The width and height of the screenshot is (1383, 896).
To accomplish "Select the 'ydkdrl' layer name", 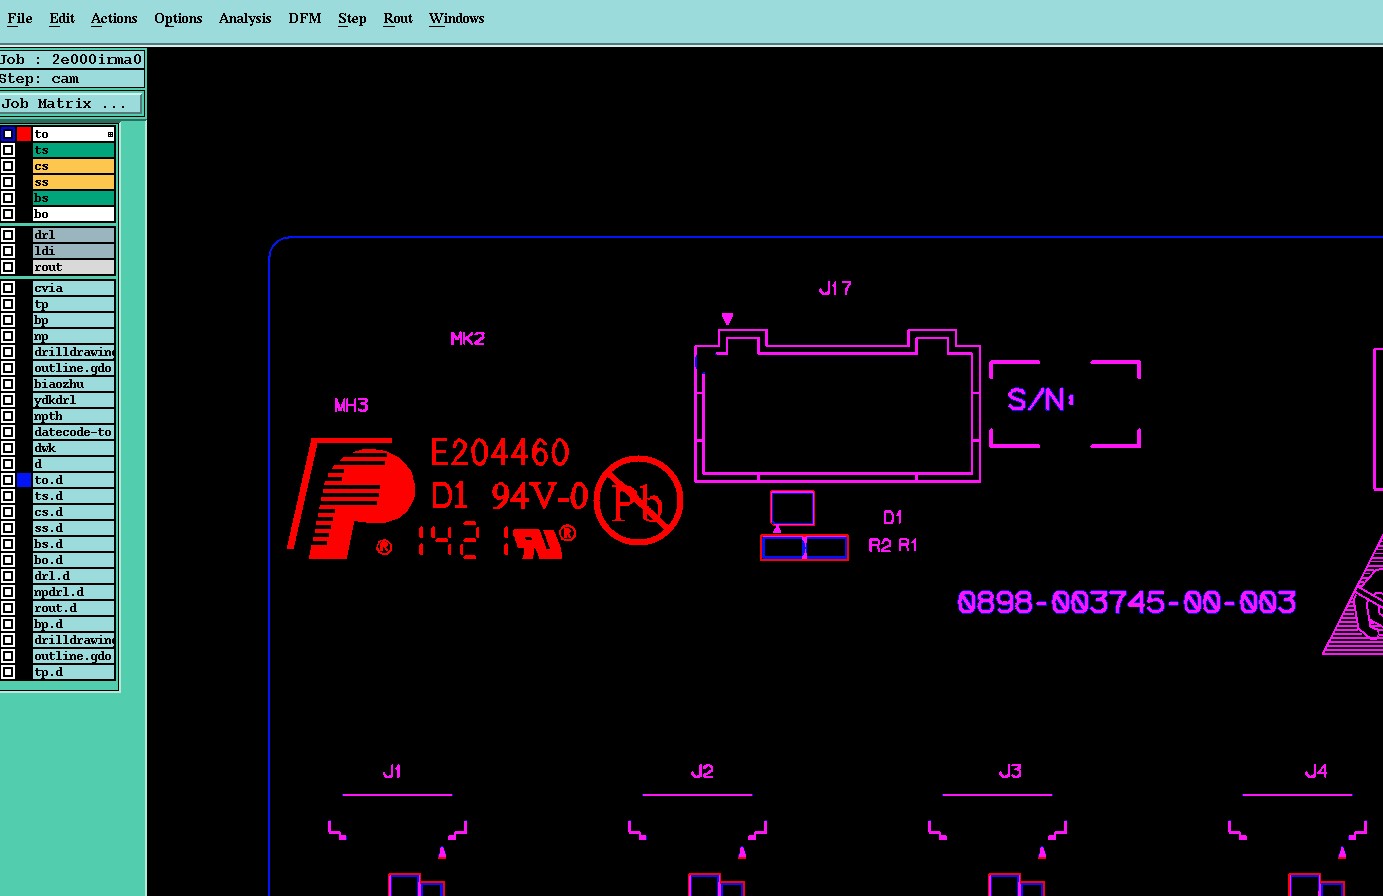I will pos(74,400).
